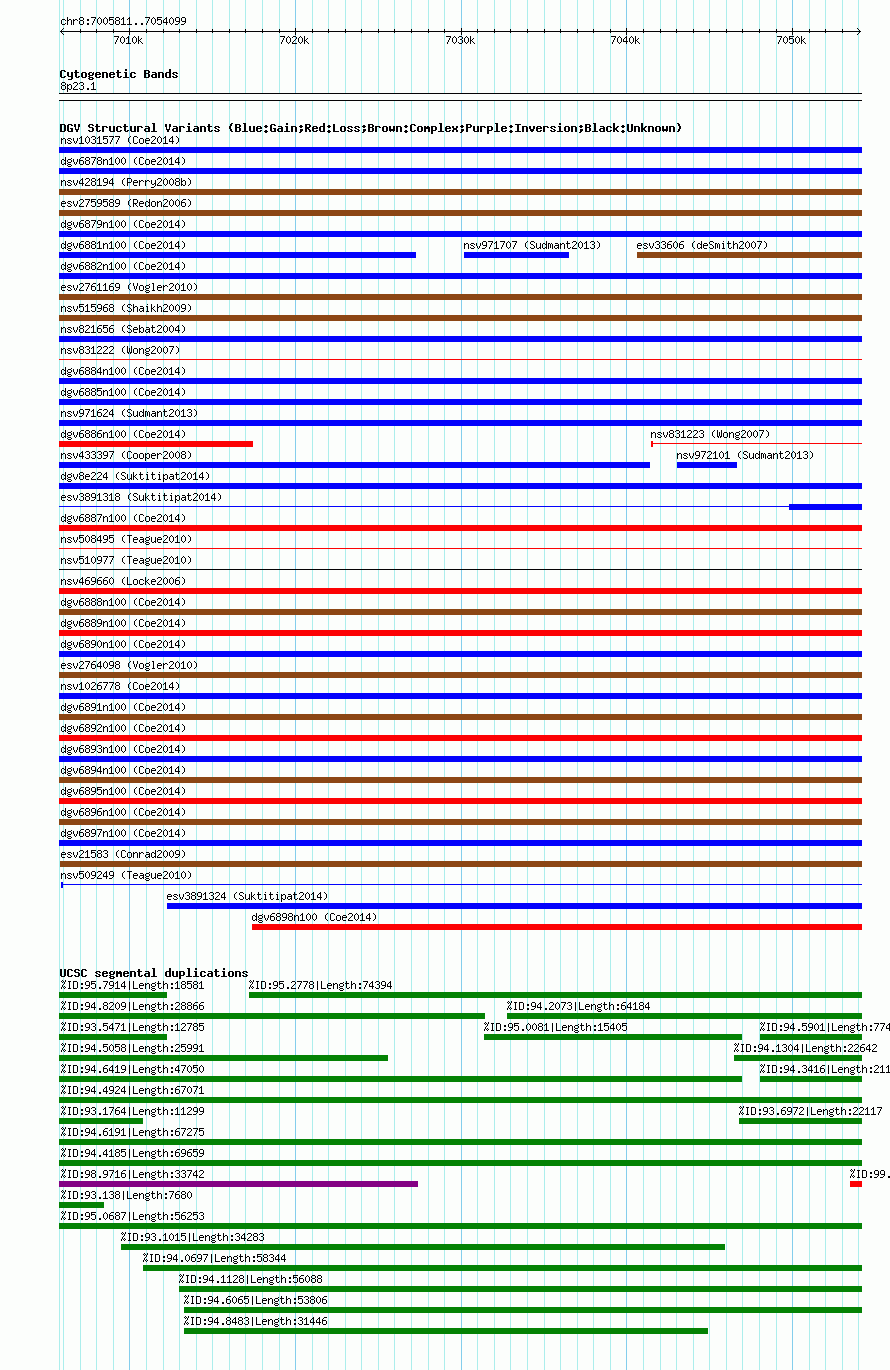Select duplication %ID:95.0081|Length:15405
The image size is (890, 1370).
coord(556,1028)
